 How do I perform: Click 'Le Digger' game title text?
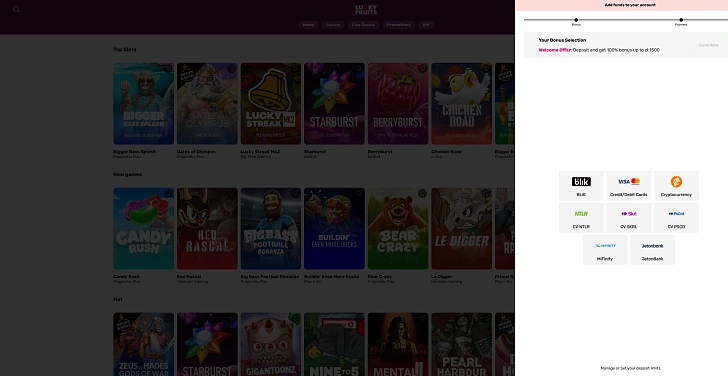[441, 277]
